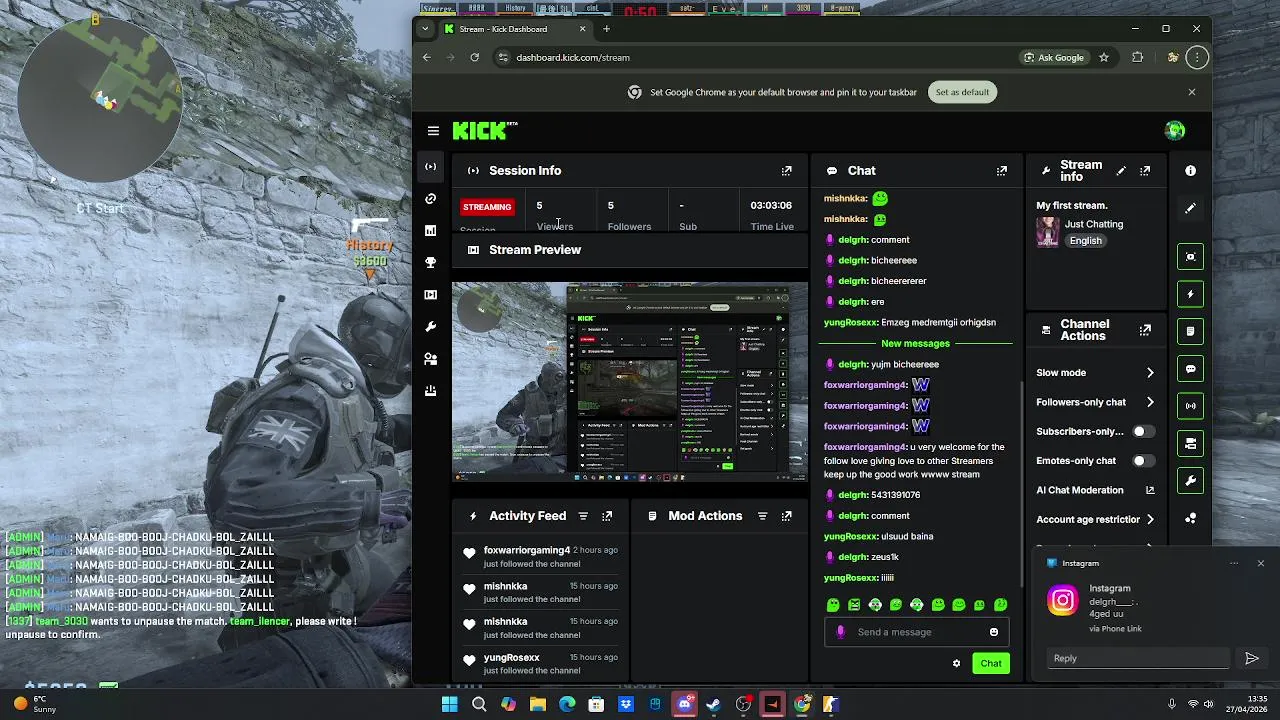Click the Kick logo
The width and height of the screenshot is (1280, 720).
[x=485, y=131]
